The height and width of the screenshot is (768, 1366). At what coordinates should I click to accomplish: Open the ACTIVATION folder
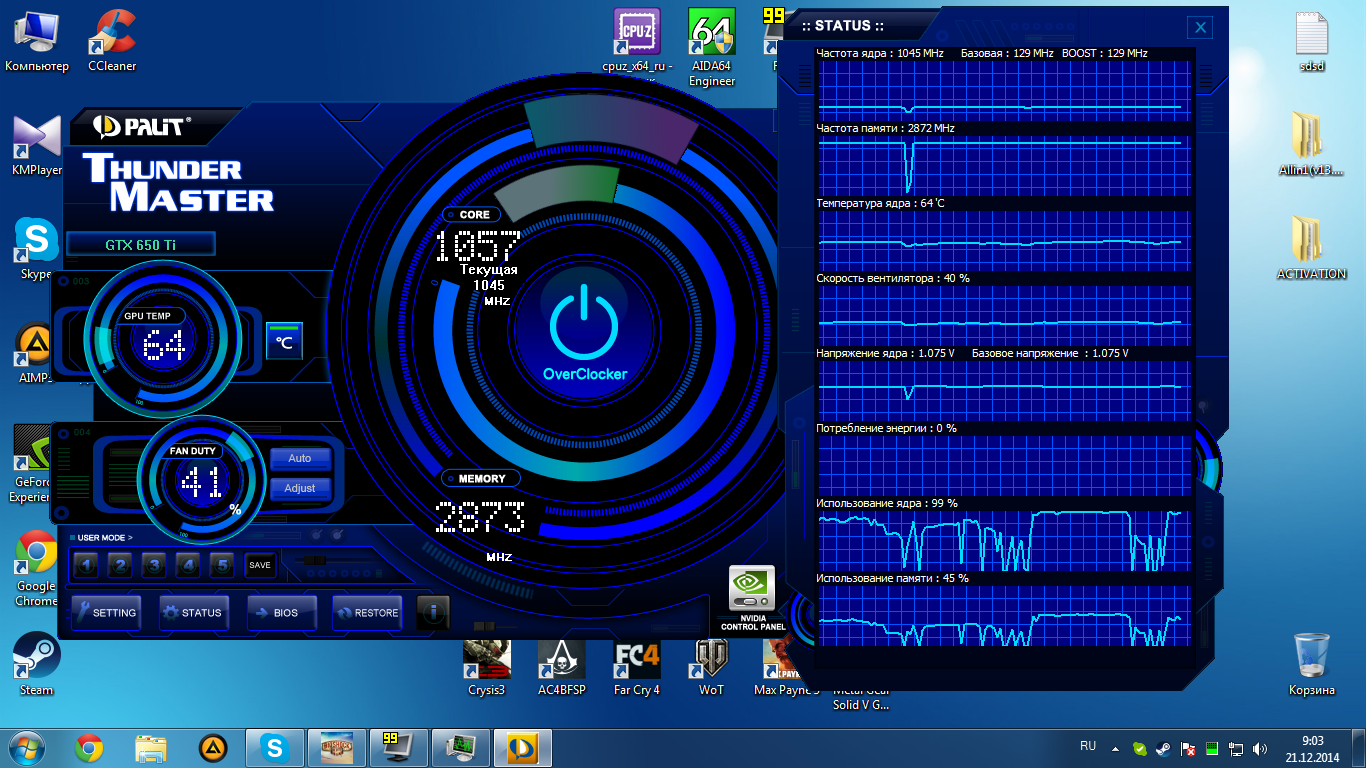tap(1311, 249)
